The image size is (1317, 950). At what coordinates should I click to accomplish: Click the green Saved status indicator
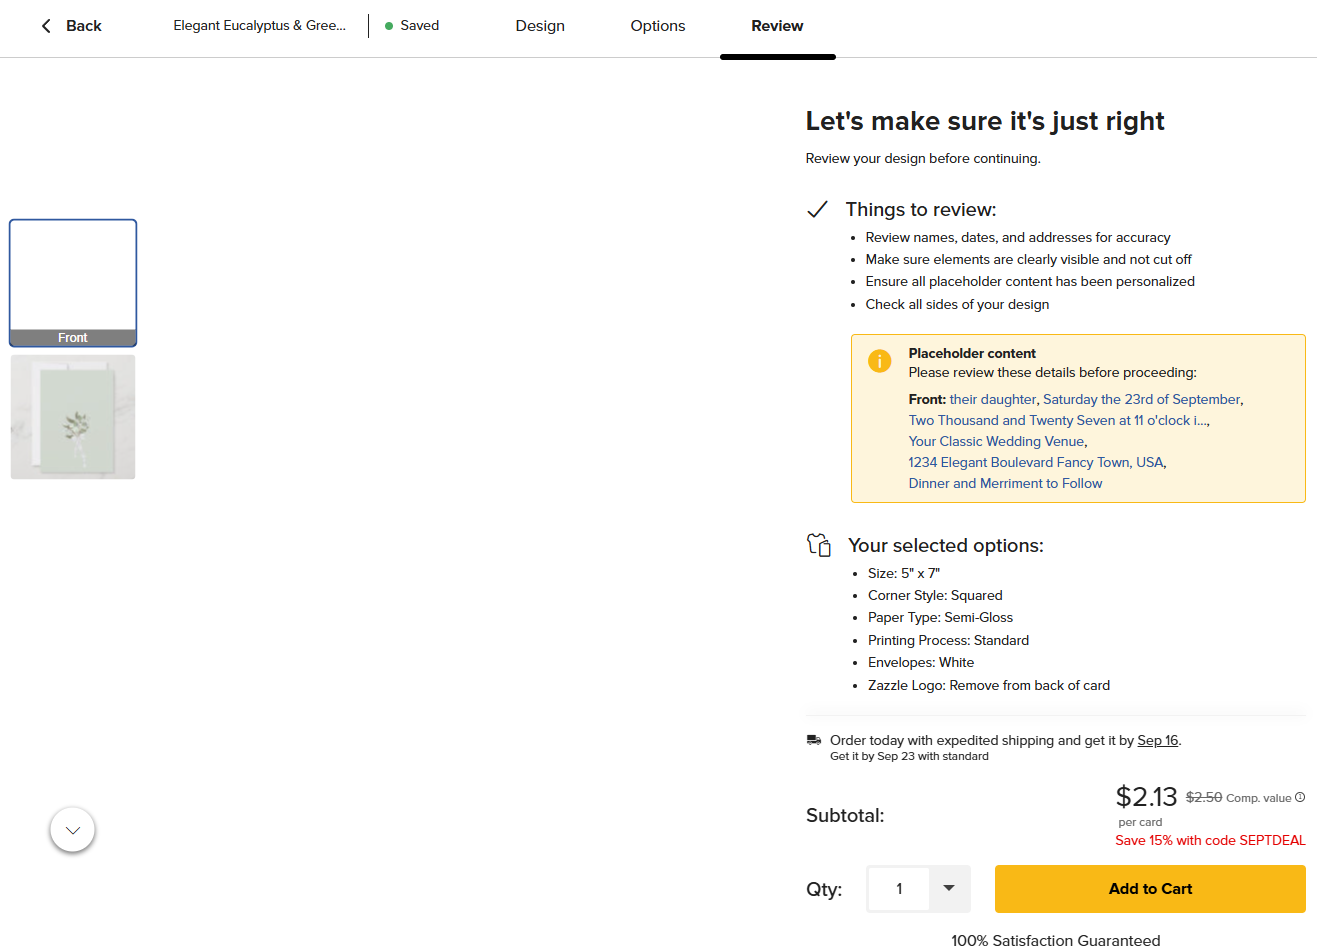pos(412,26)
